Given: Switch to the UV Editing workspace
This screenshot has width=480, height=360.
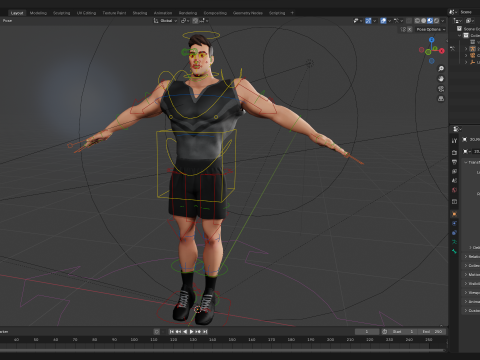Looking at the screenshot, I should [86, 13].
